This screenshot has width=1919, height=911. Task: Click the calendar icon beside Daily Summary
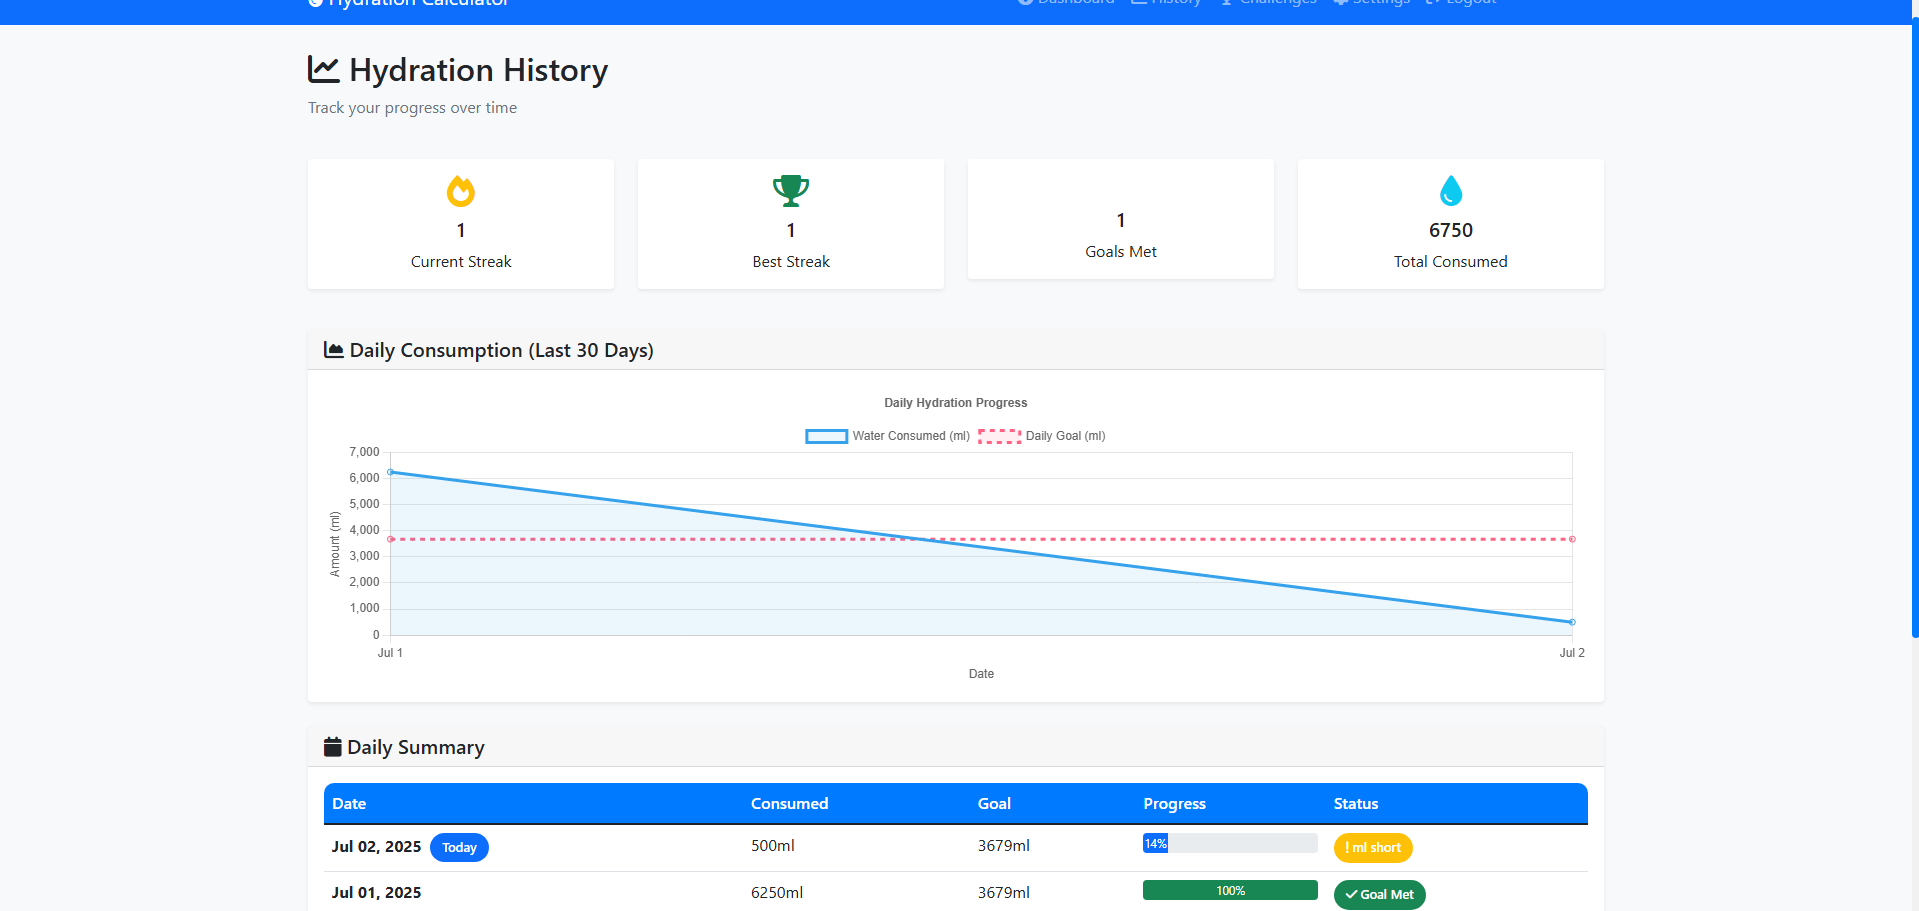[333, 747]
